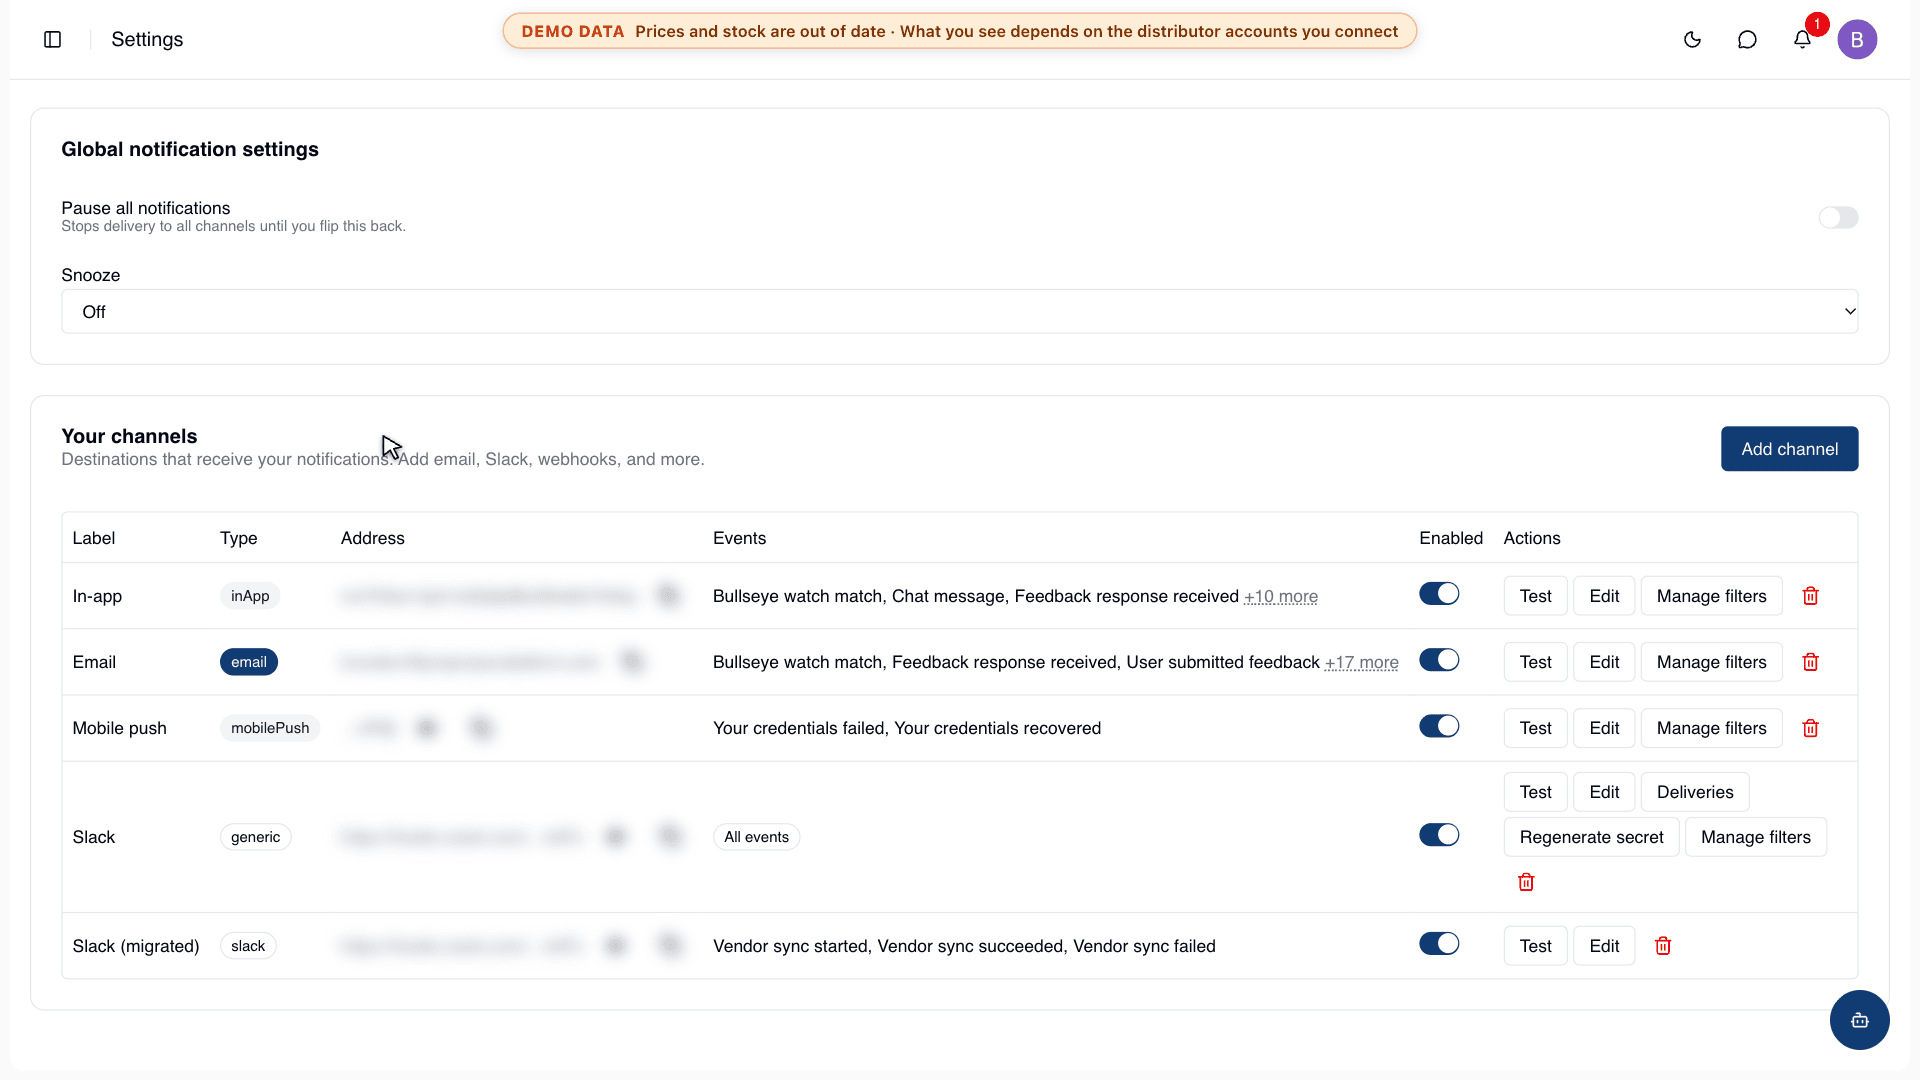Toggle the sidebar panel icon
Viewport: 1920px width, 1080px height.
[53, 39]
